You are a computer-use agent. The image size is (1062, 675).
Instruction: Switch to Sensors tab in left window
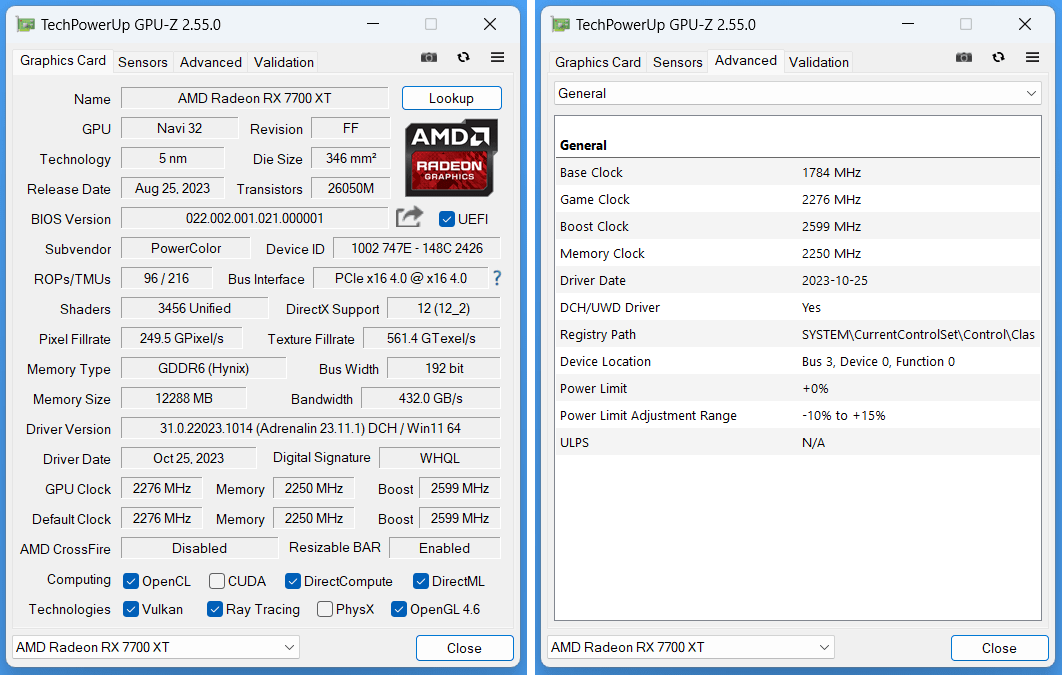pyautogui.click(x=142, y=62)
